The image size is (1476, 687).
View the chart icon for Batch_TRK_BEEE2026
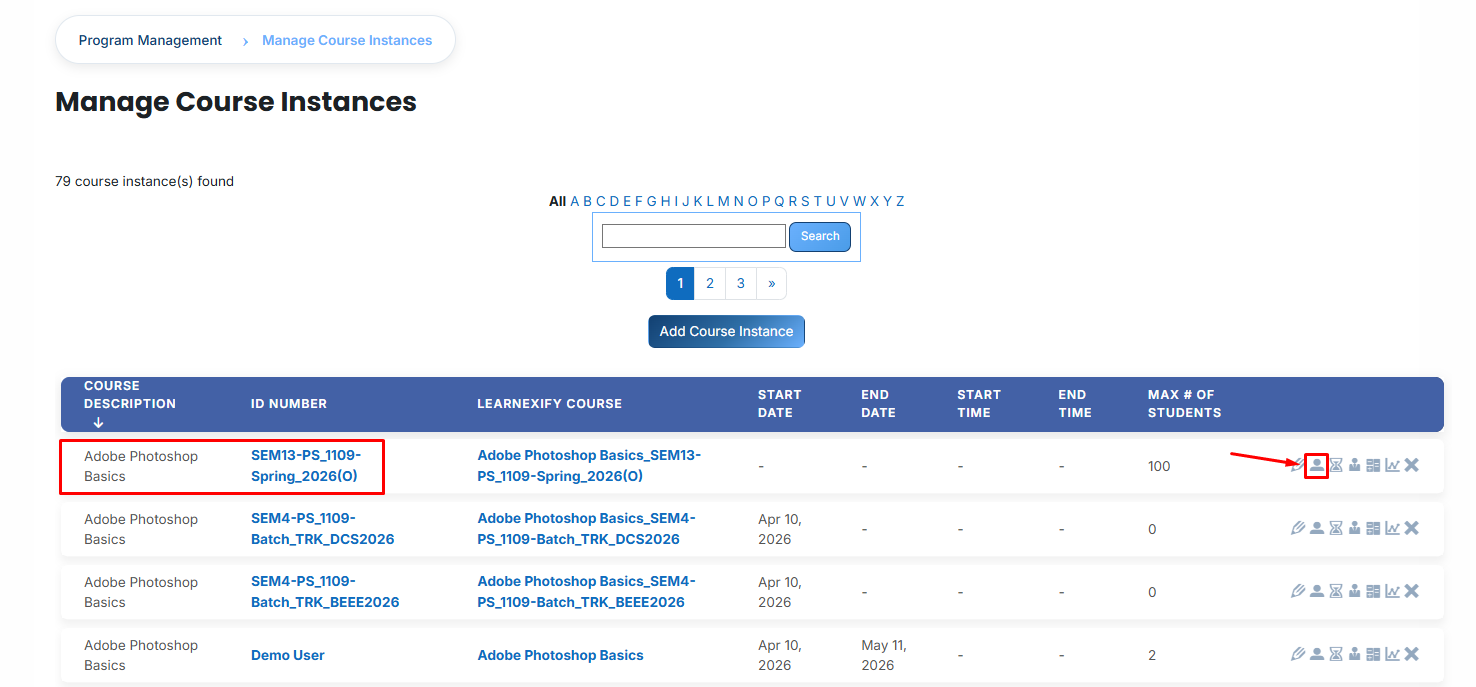click(x=1392, y=591)
